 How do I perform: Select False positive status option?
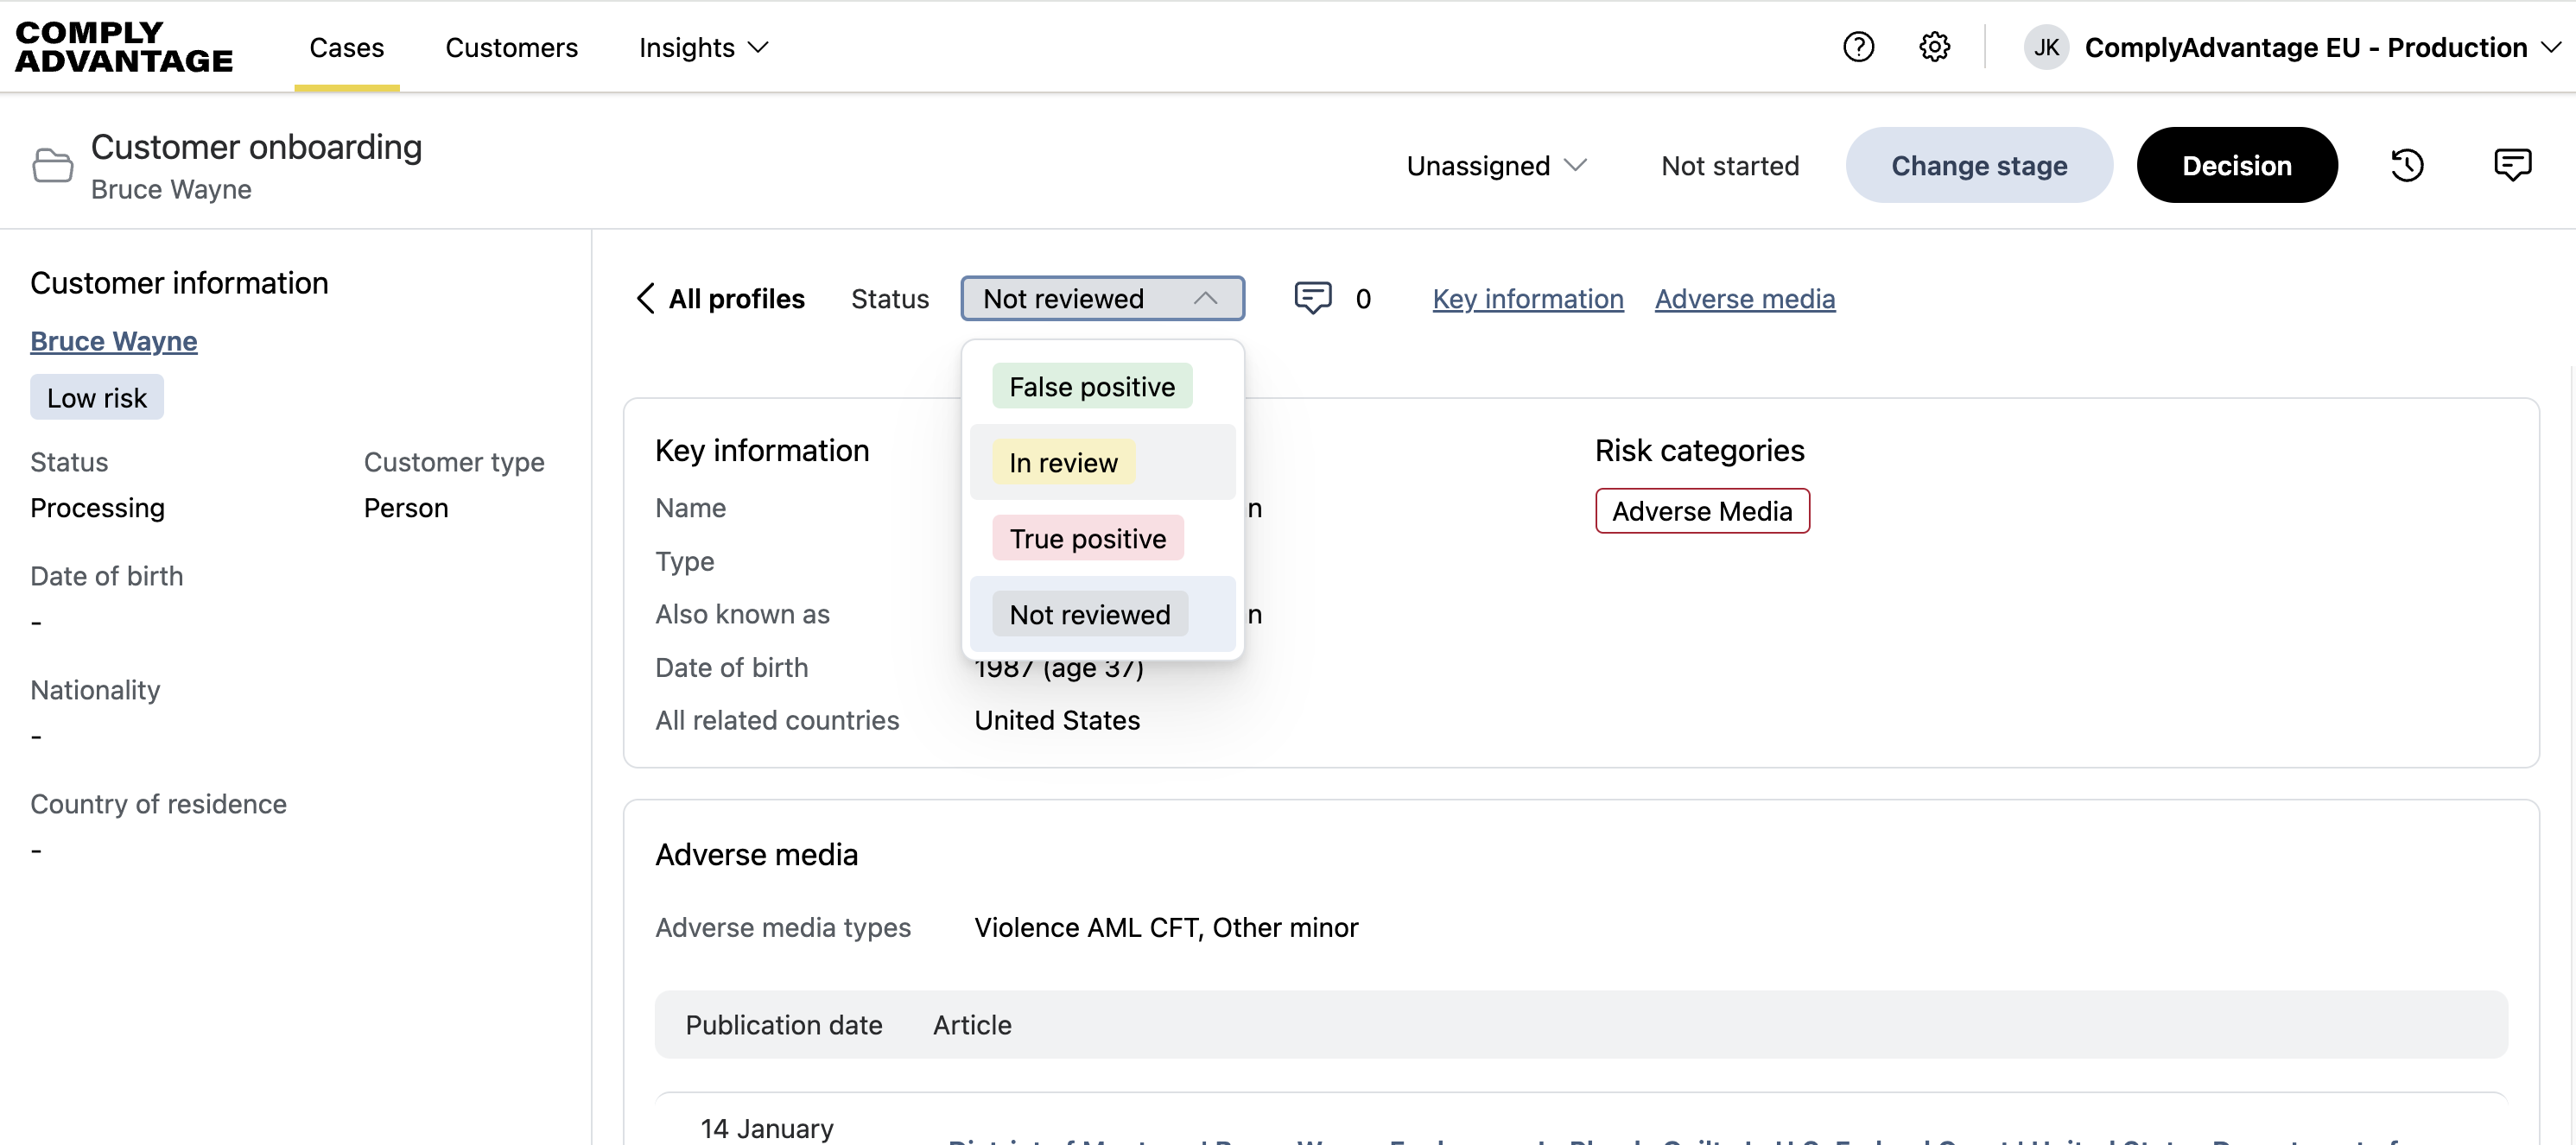(1092, 386)
